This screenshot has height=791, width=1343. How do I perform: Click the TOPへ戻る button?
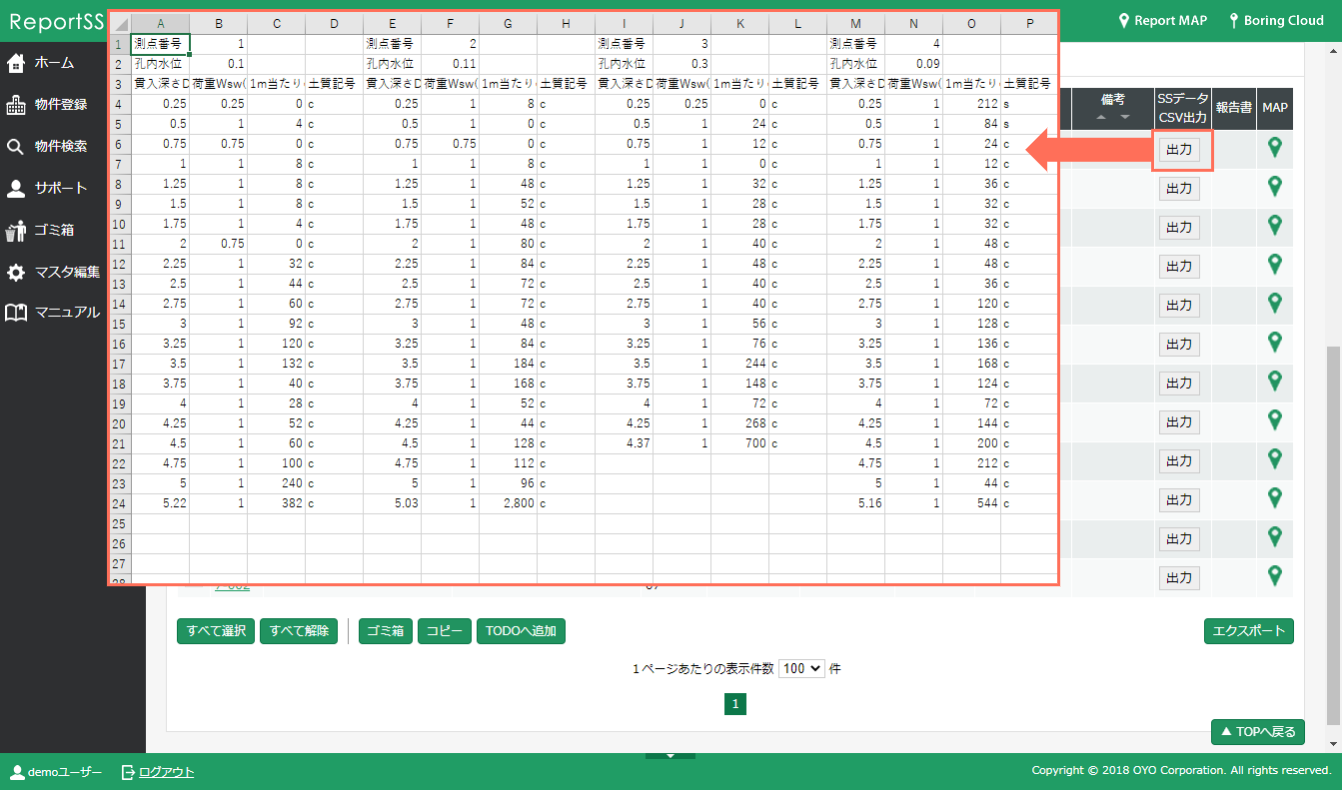pos(1257,732)
